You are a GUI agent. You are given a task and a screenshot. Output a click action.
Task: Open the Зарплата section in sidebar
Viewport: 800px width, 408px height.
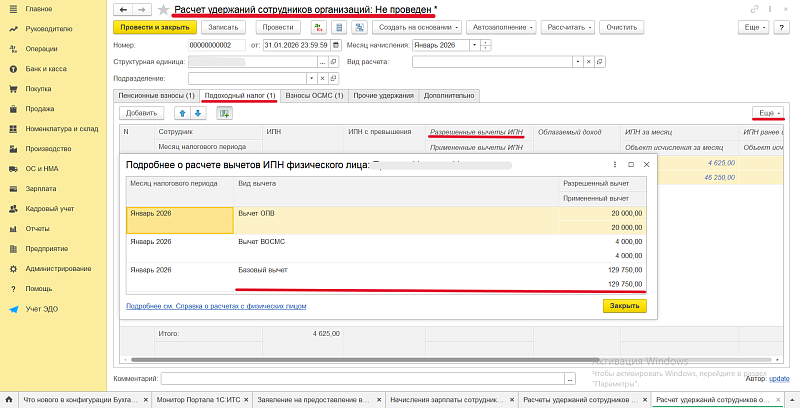pos(40,187)
